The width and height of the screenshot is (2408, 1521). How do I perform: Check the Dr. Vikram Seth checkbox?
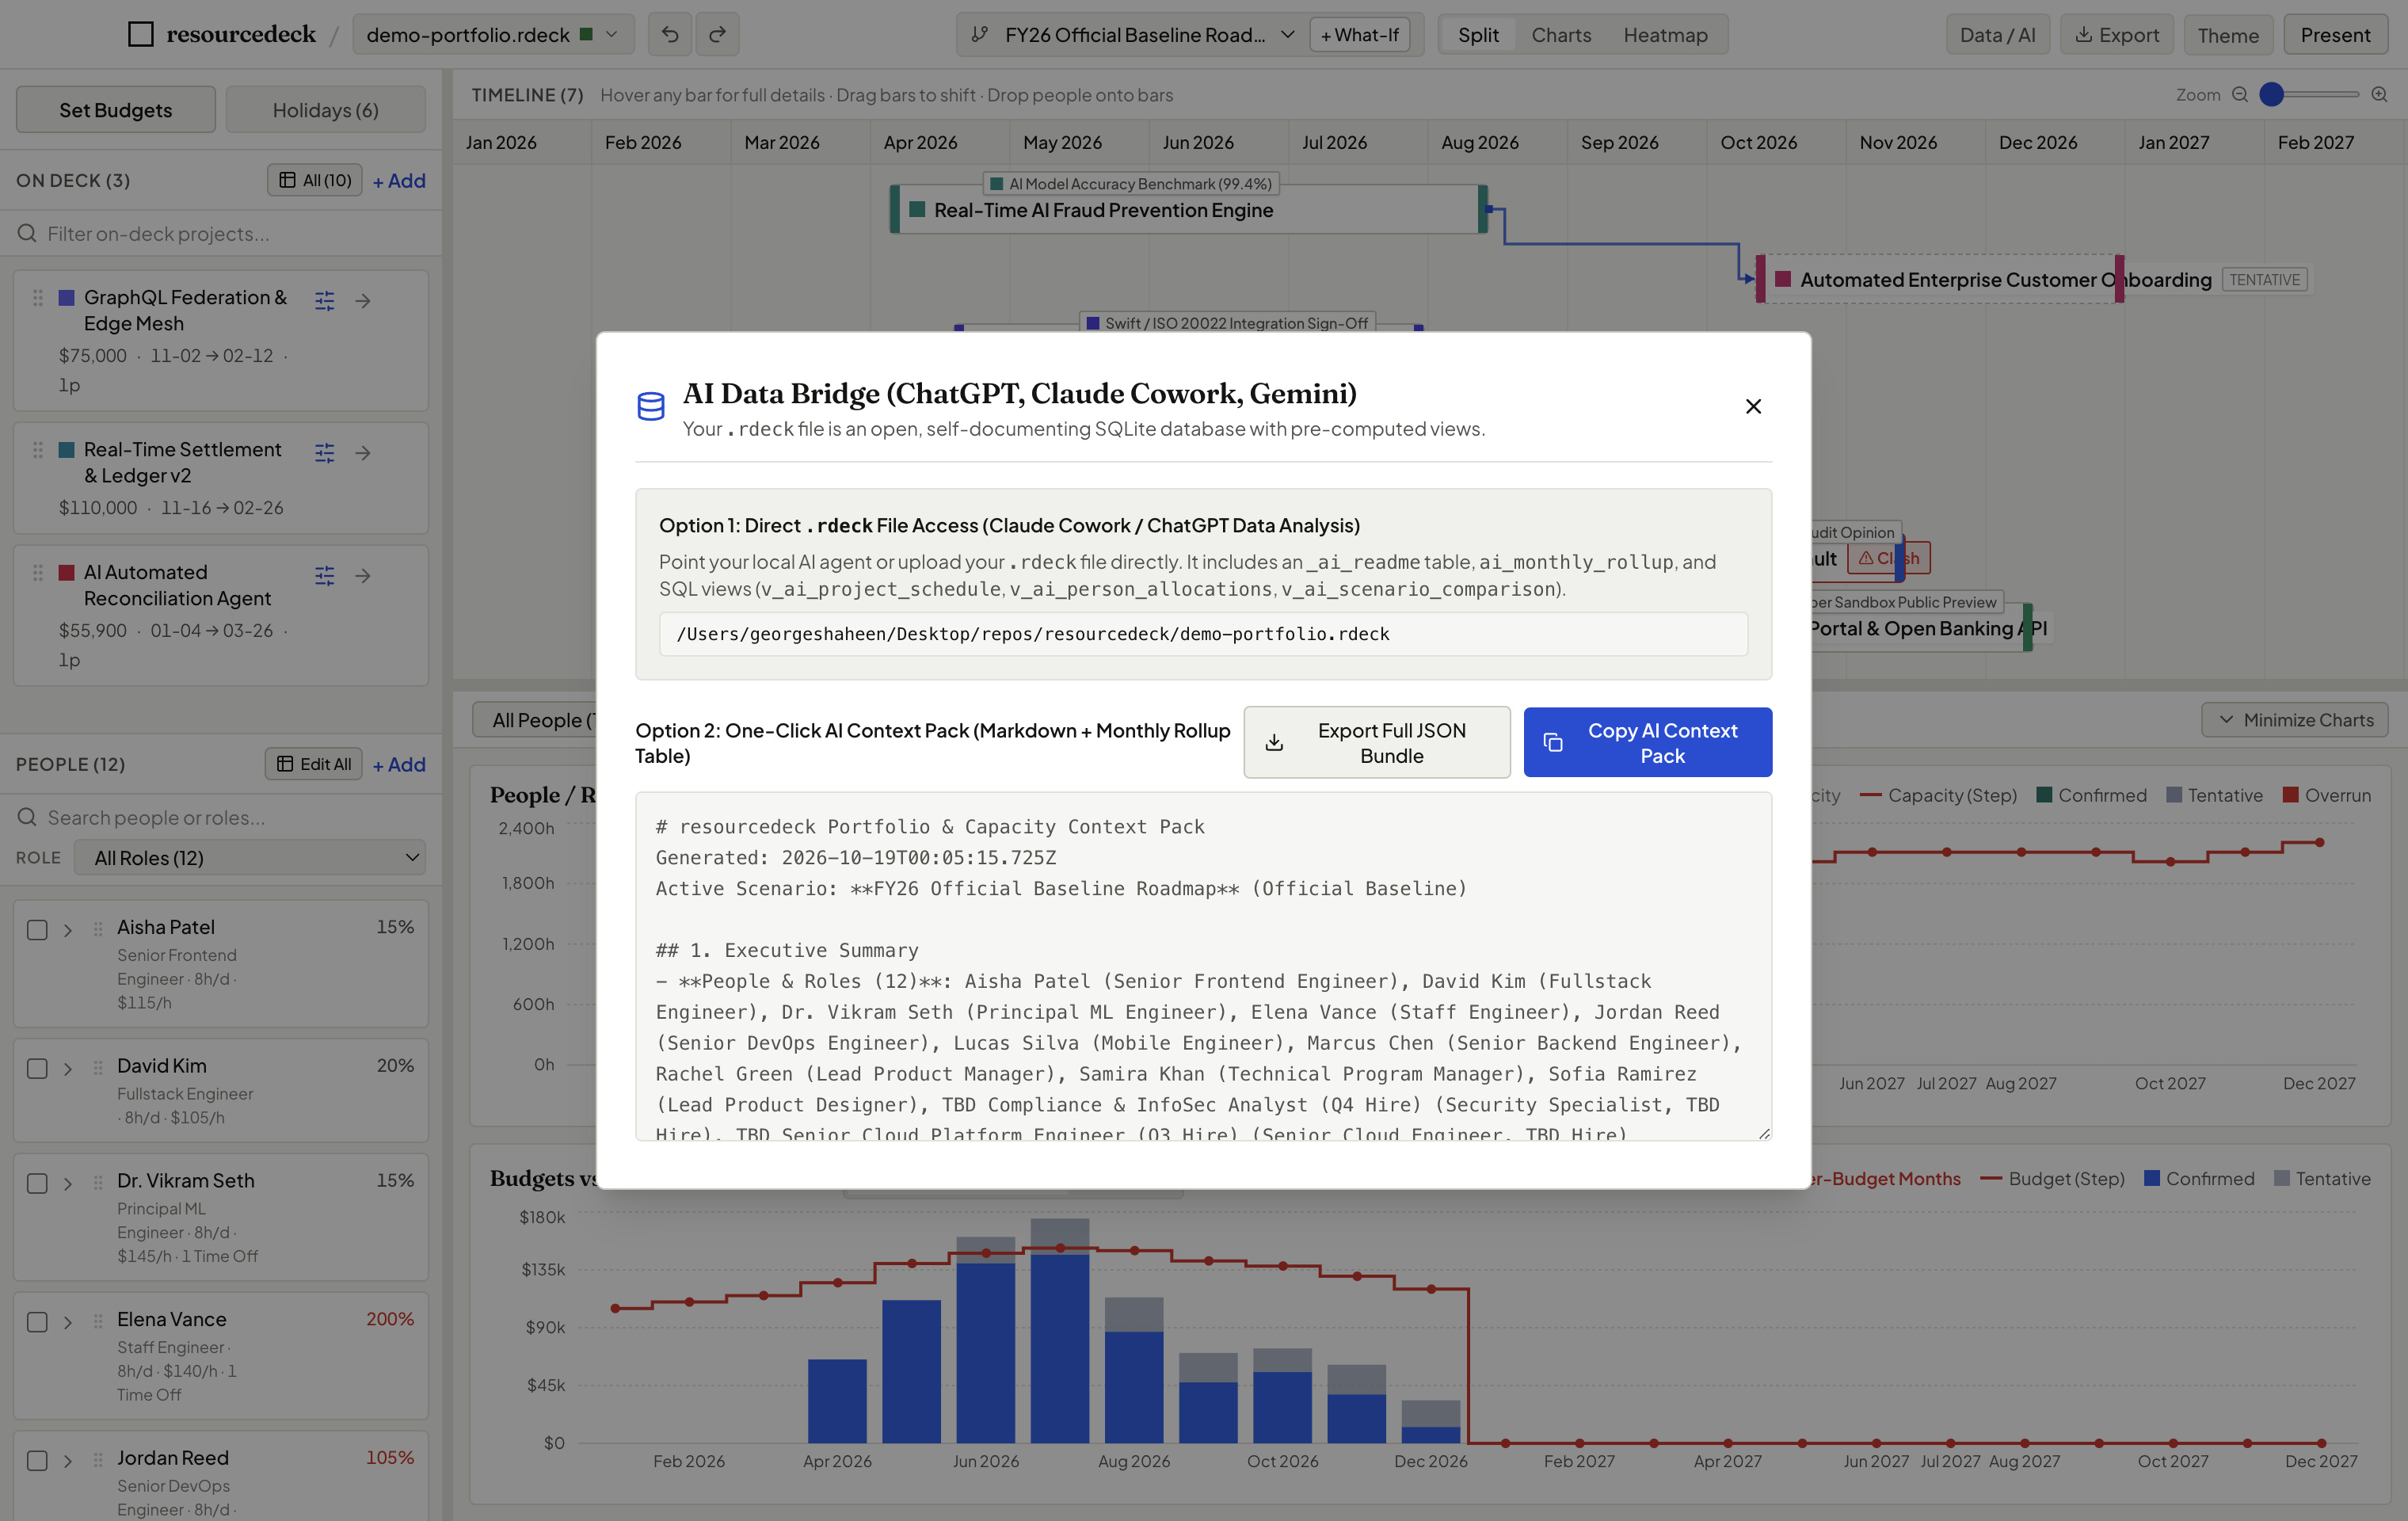click(37, 1184)
